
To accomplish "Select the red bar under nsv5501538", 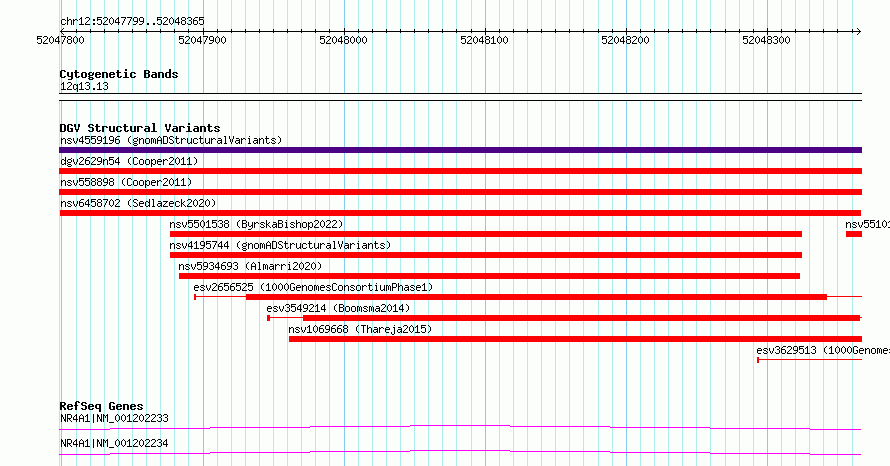I will [486, 234].
